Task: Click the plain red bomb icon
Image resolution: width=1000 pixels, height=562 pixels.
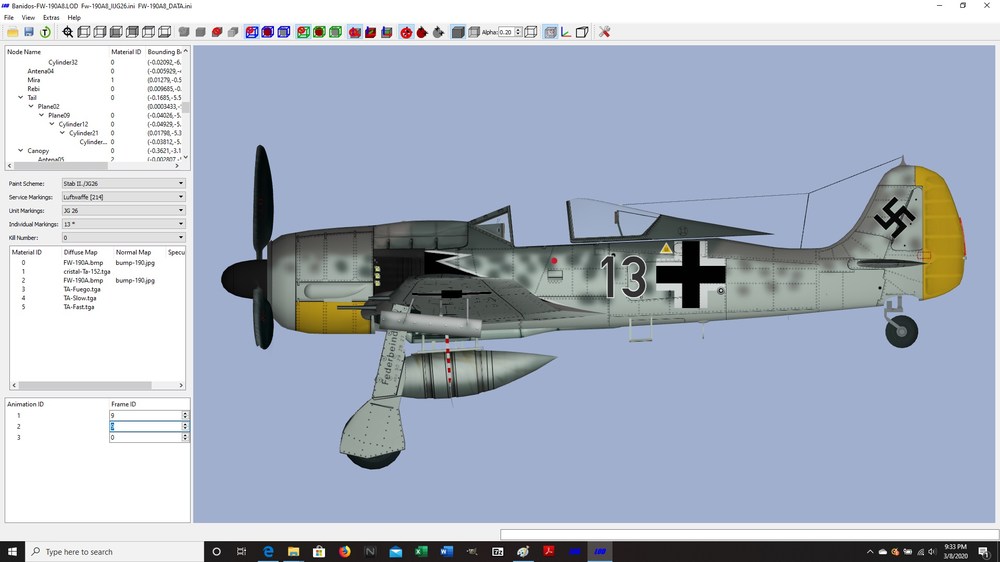Action: pyautogui.click(x=422, y=32)
